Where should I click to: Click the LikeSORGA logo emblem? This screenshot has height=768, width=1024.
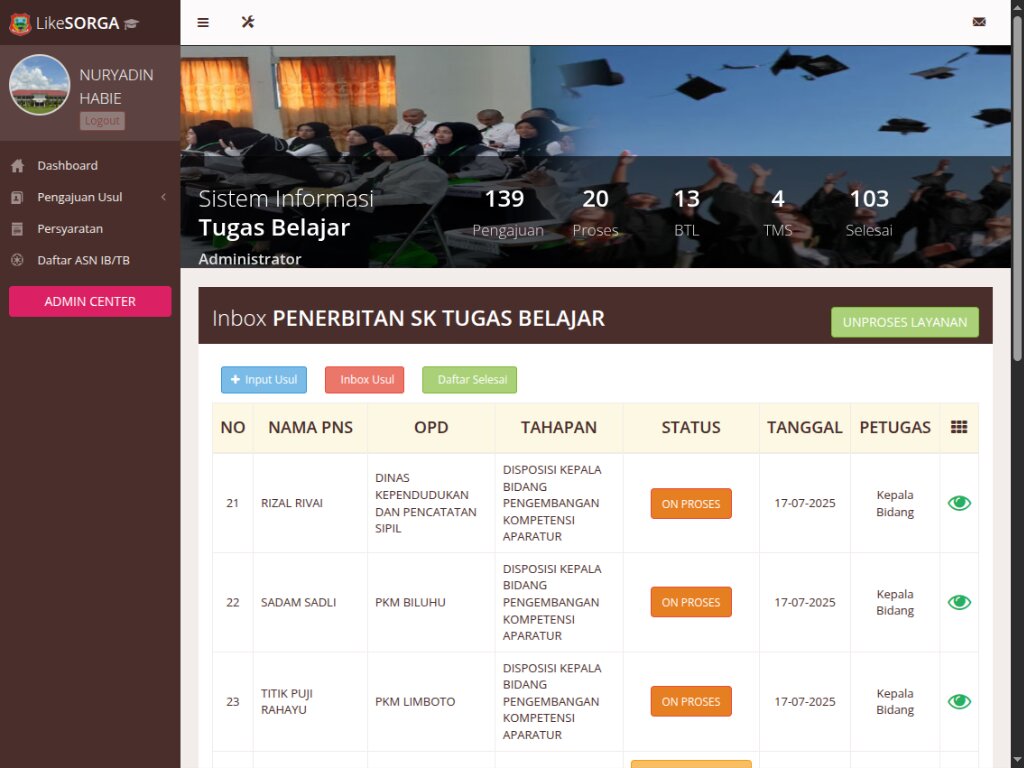20,23
